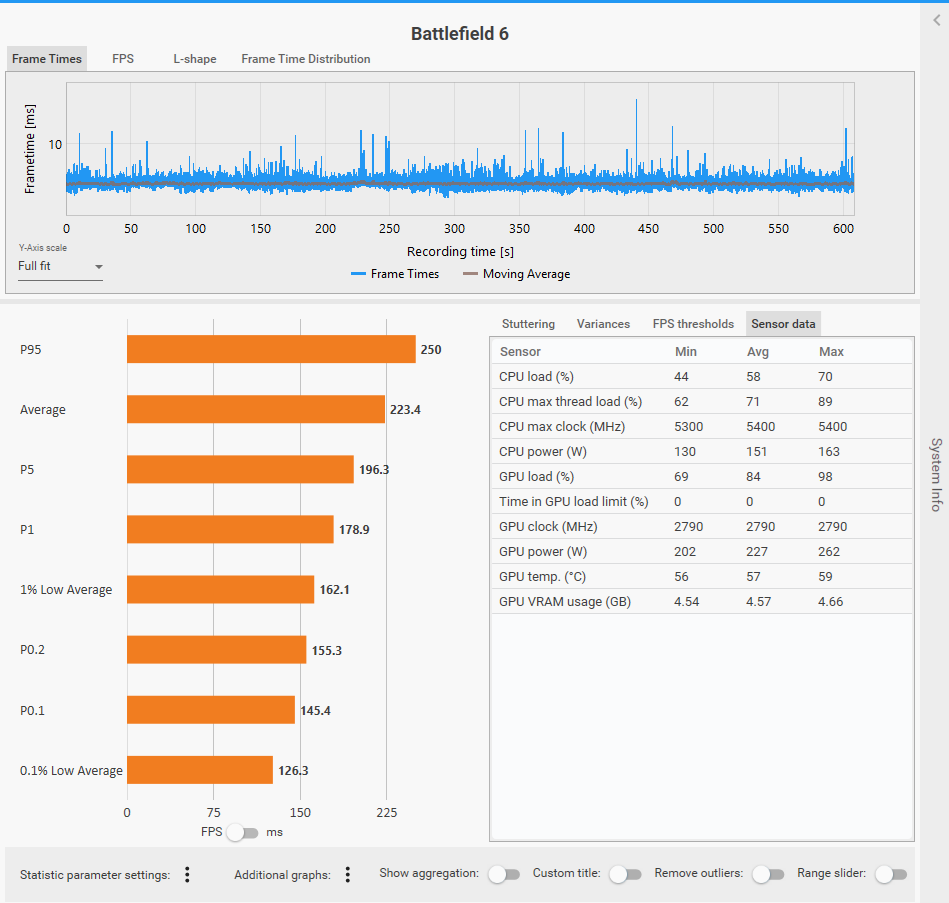This screenshot has width=949, height=903.
Task: Click the Moving Average legend entry
Action: click(516, 274)
